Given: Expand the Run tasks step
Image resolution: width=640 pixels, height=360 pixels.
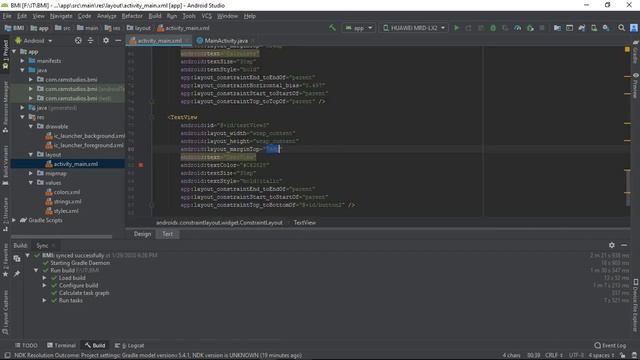Looking at the screenshot, I should (x=44, y=300).
